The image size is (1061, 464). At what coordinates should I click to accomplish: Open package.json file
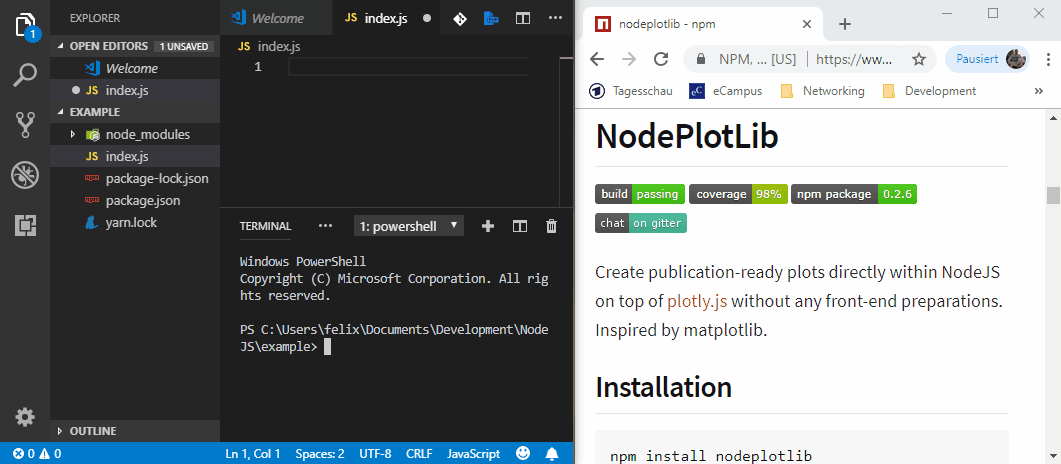[x=135, y=201]
